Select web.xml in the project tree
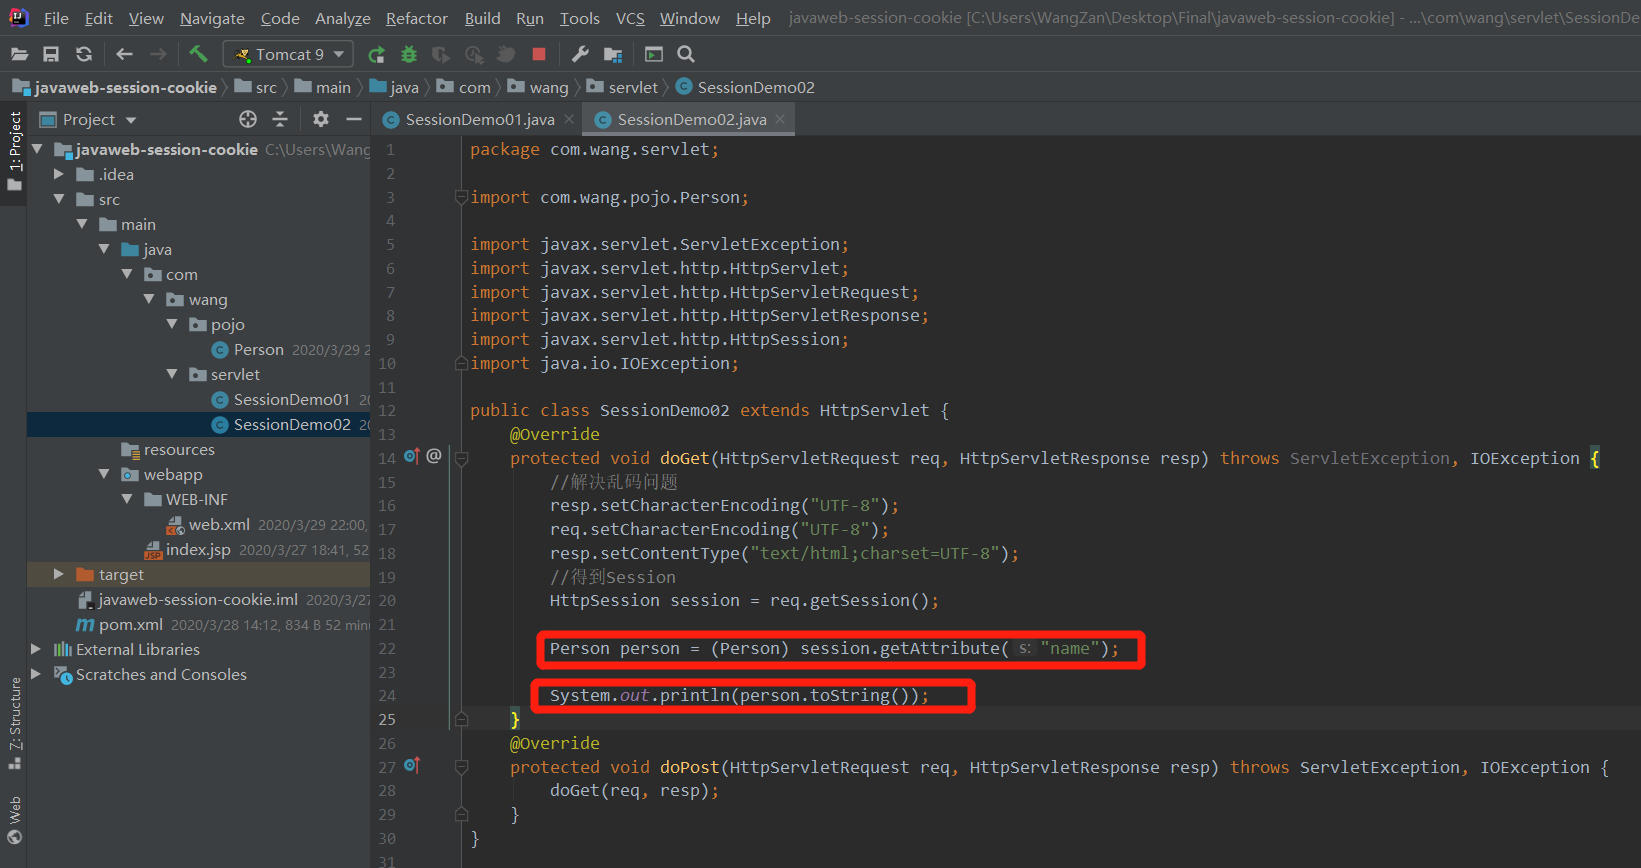The height and width of the screenshot is (868, 1641). click(218, 524)
